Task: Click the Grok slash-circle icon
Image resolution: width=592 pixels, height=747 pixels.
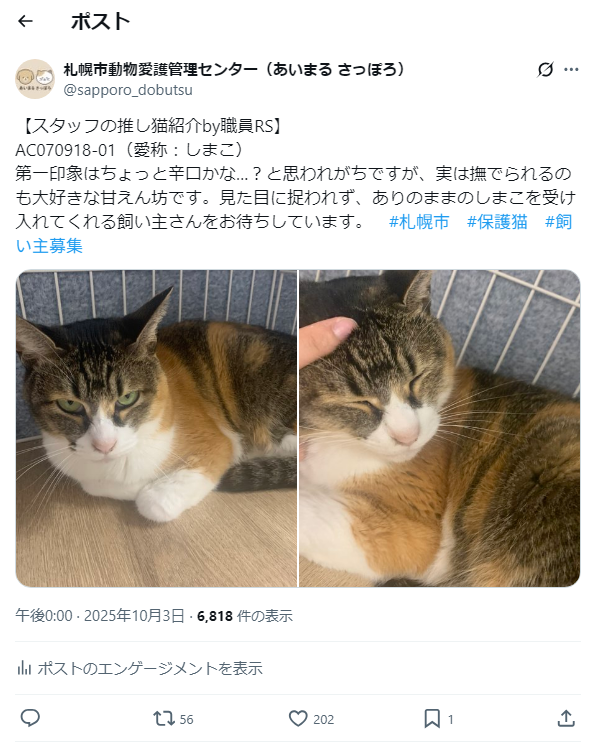Action: [x=545, y=70]
